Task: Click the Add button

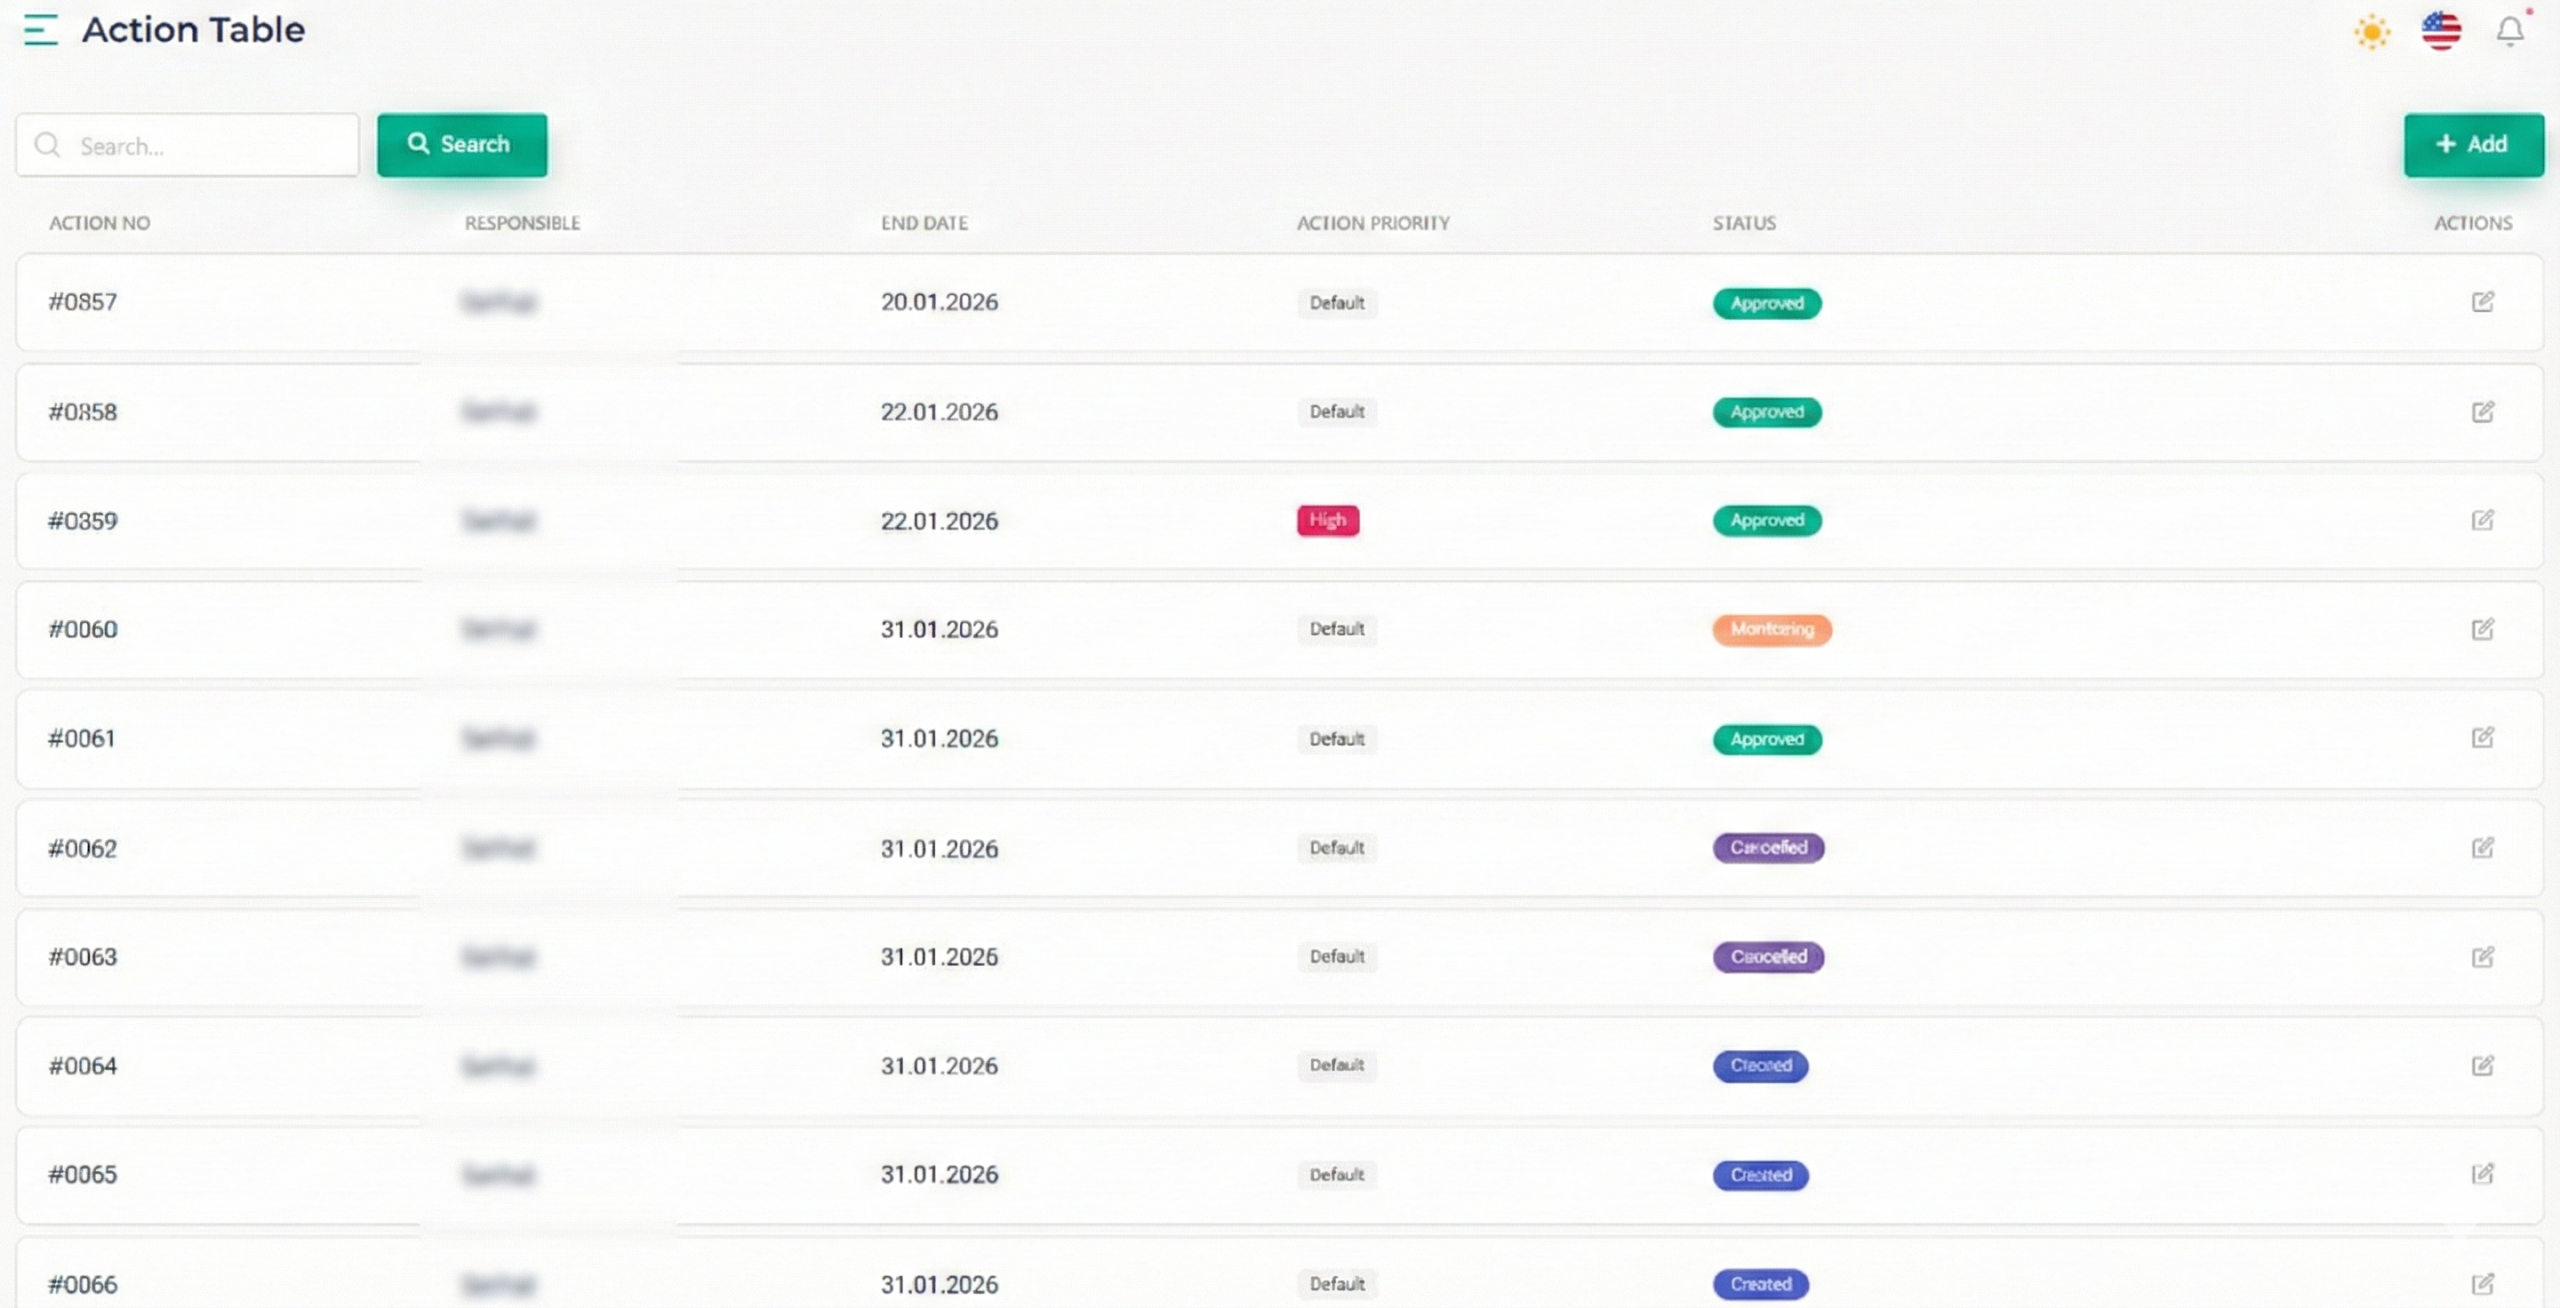Action: [2473, 144]
